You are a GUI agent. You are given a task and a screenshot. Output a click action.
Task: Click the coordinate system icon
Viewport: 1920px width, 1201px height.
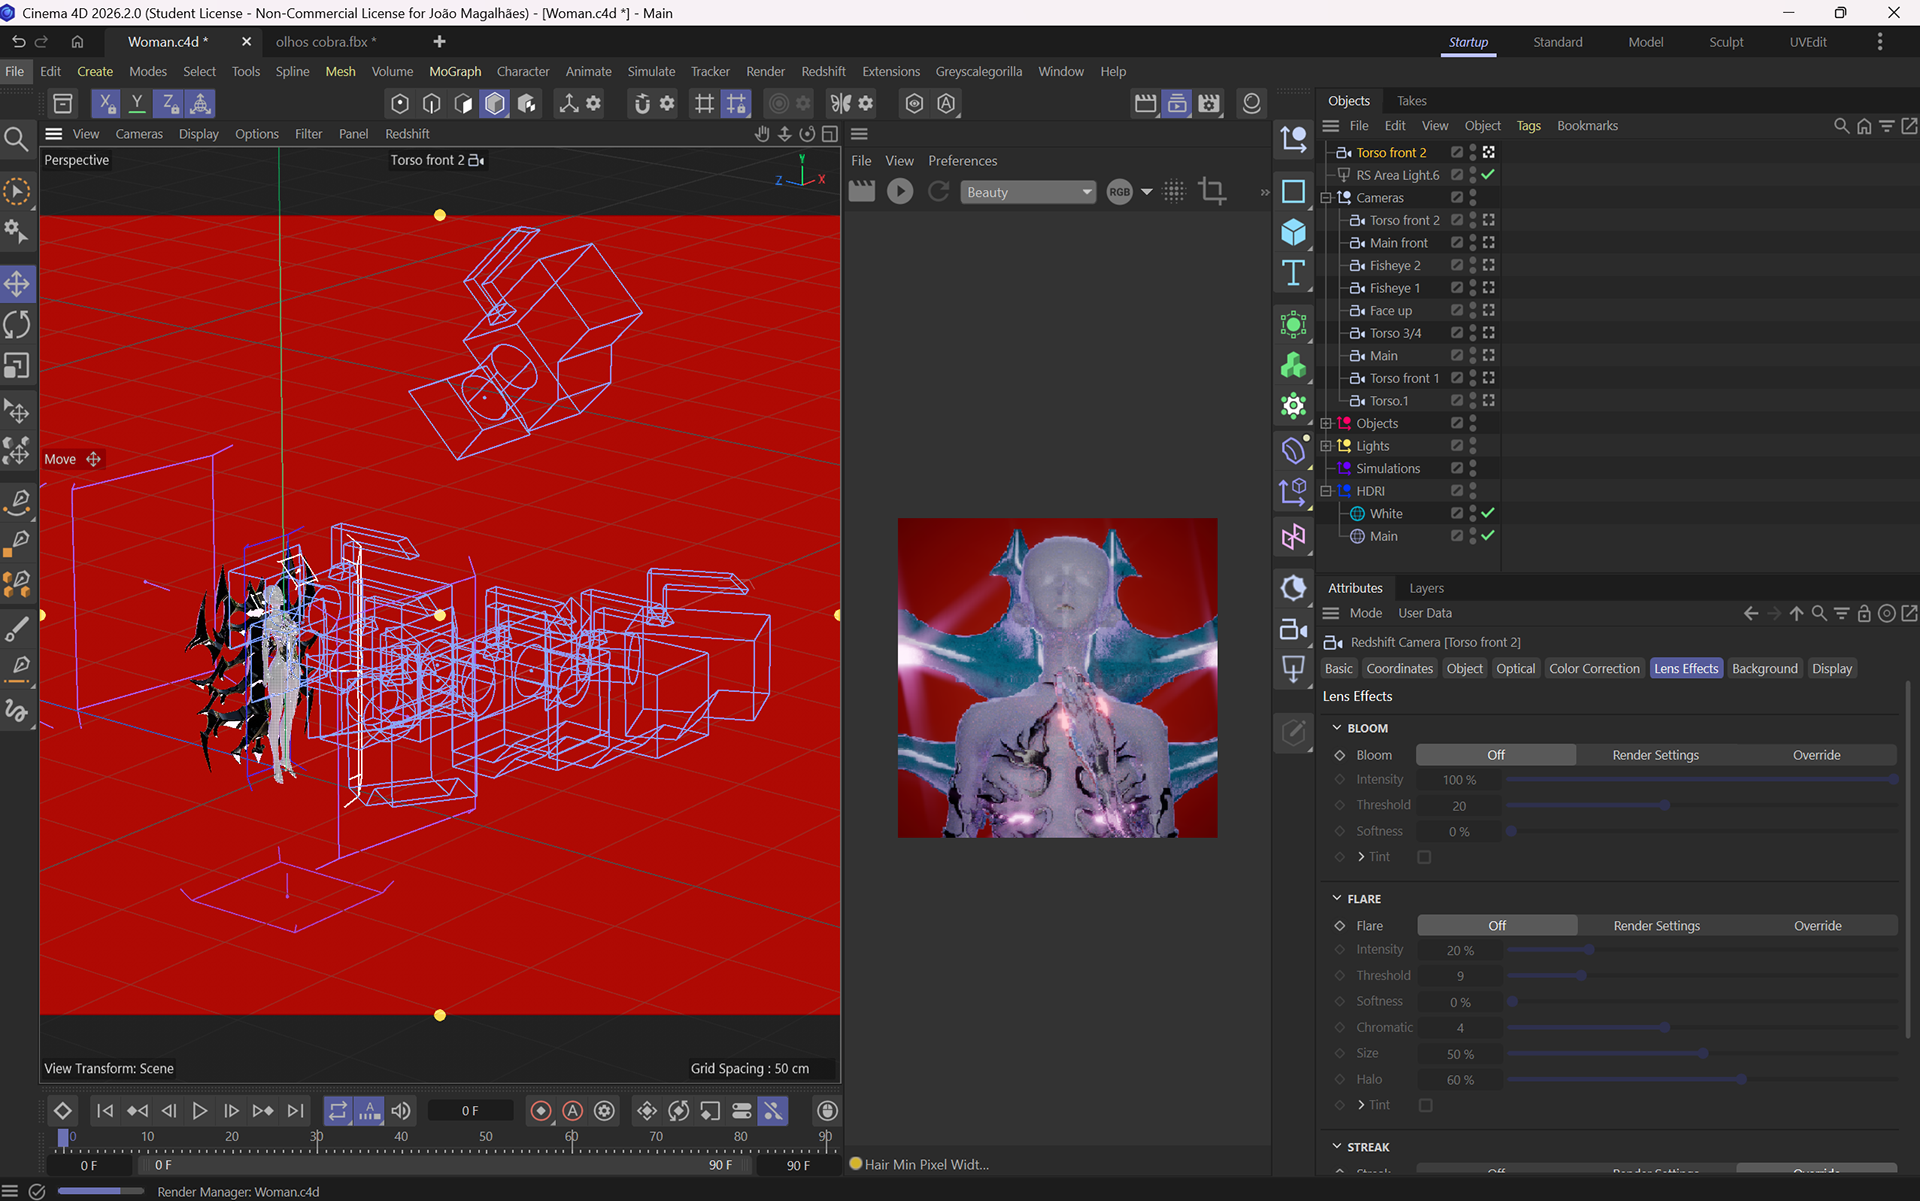tap(200, 103)
